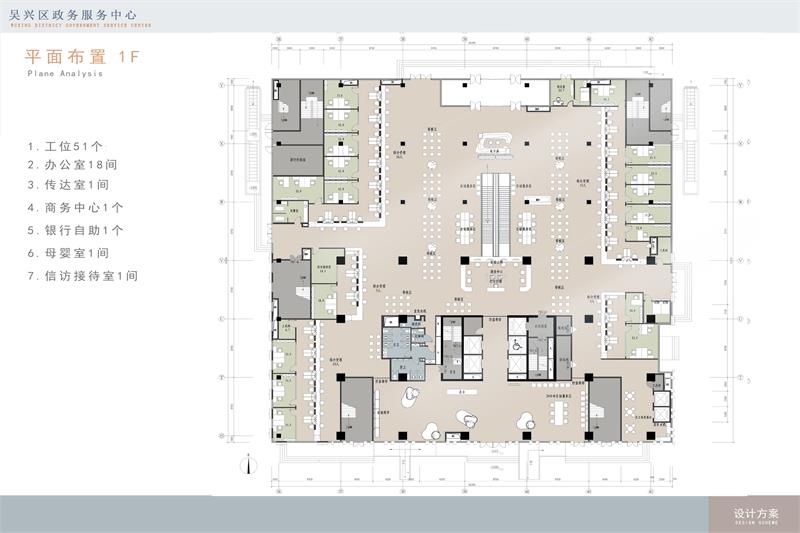Select legend item 信访接待室1间
Screen dimensions: 800x533
pos(83,274)
